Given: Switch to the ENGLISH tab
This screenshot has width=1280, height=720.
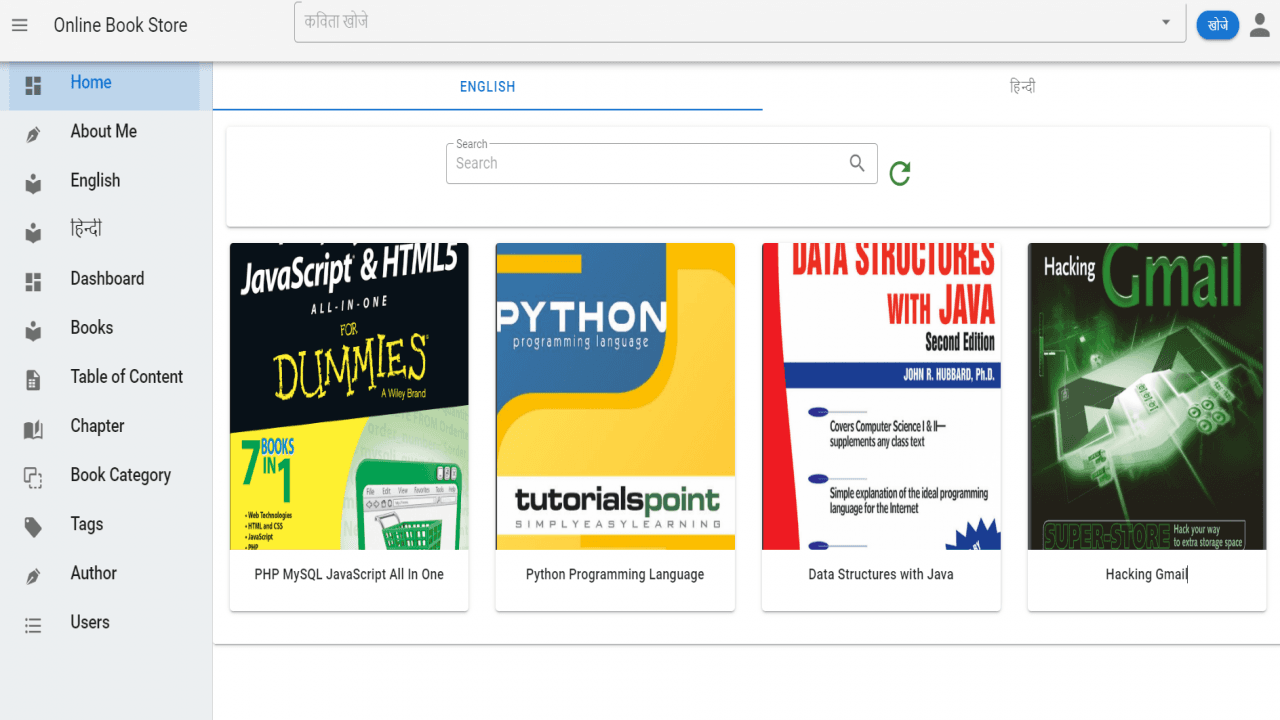Looking at the screenshot, I should [x=488, y=86].
